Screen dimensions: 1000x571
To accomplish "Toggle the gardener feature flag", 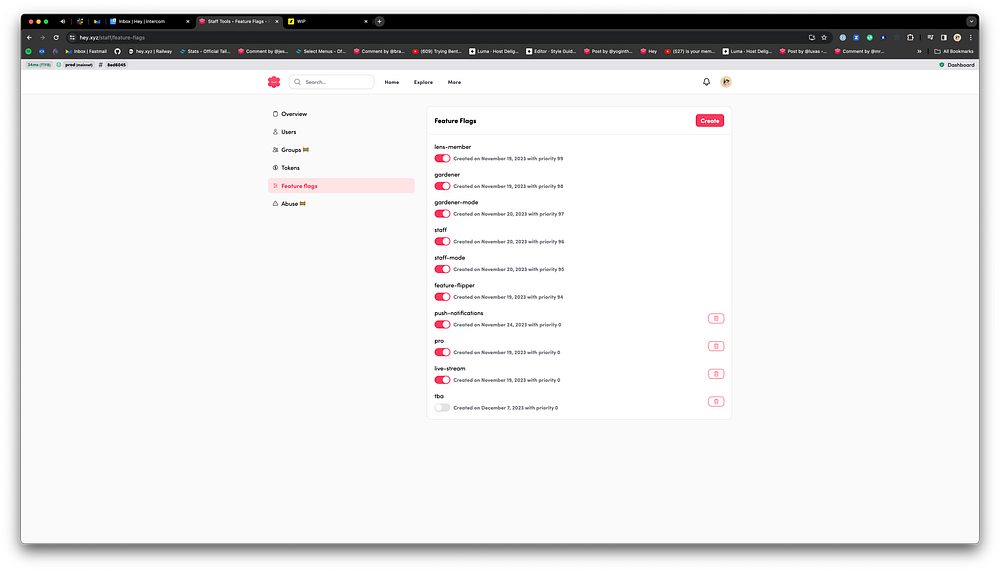I will (442, 186).
